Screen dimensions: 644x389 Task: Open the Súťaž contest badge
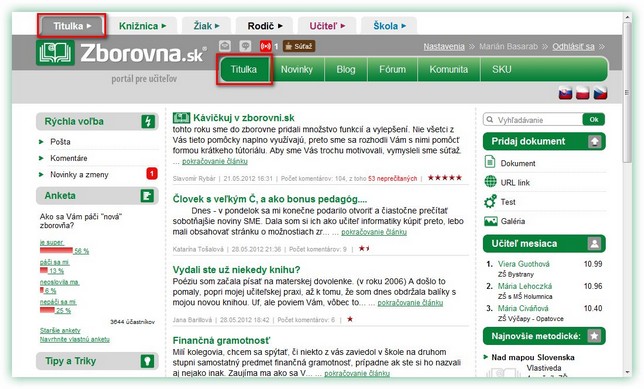point(299,46)
